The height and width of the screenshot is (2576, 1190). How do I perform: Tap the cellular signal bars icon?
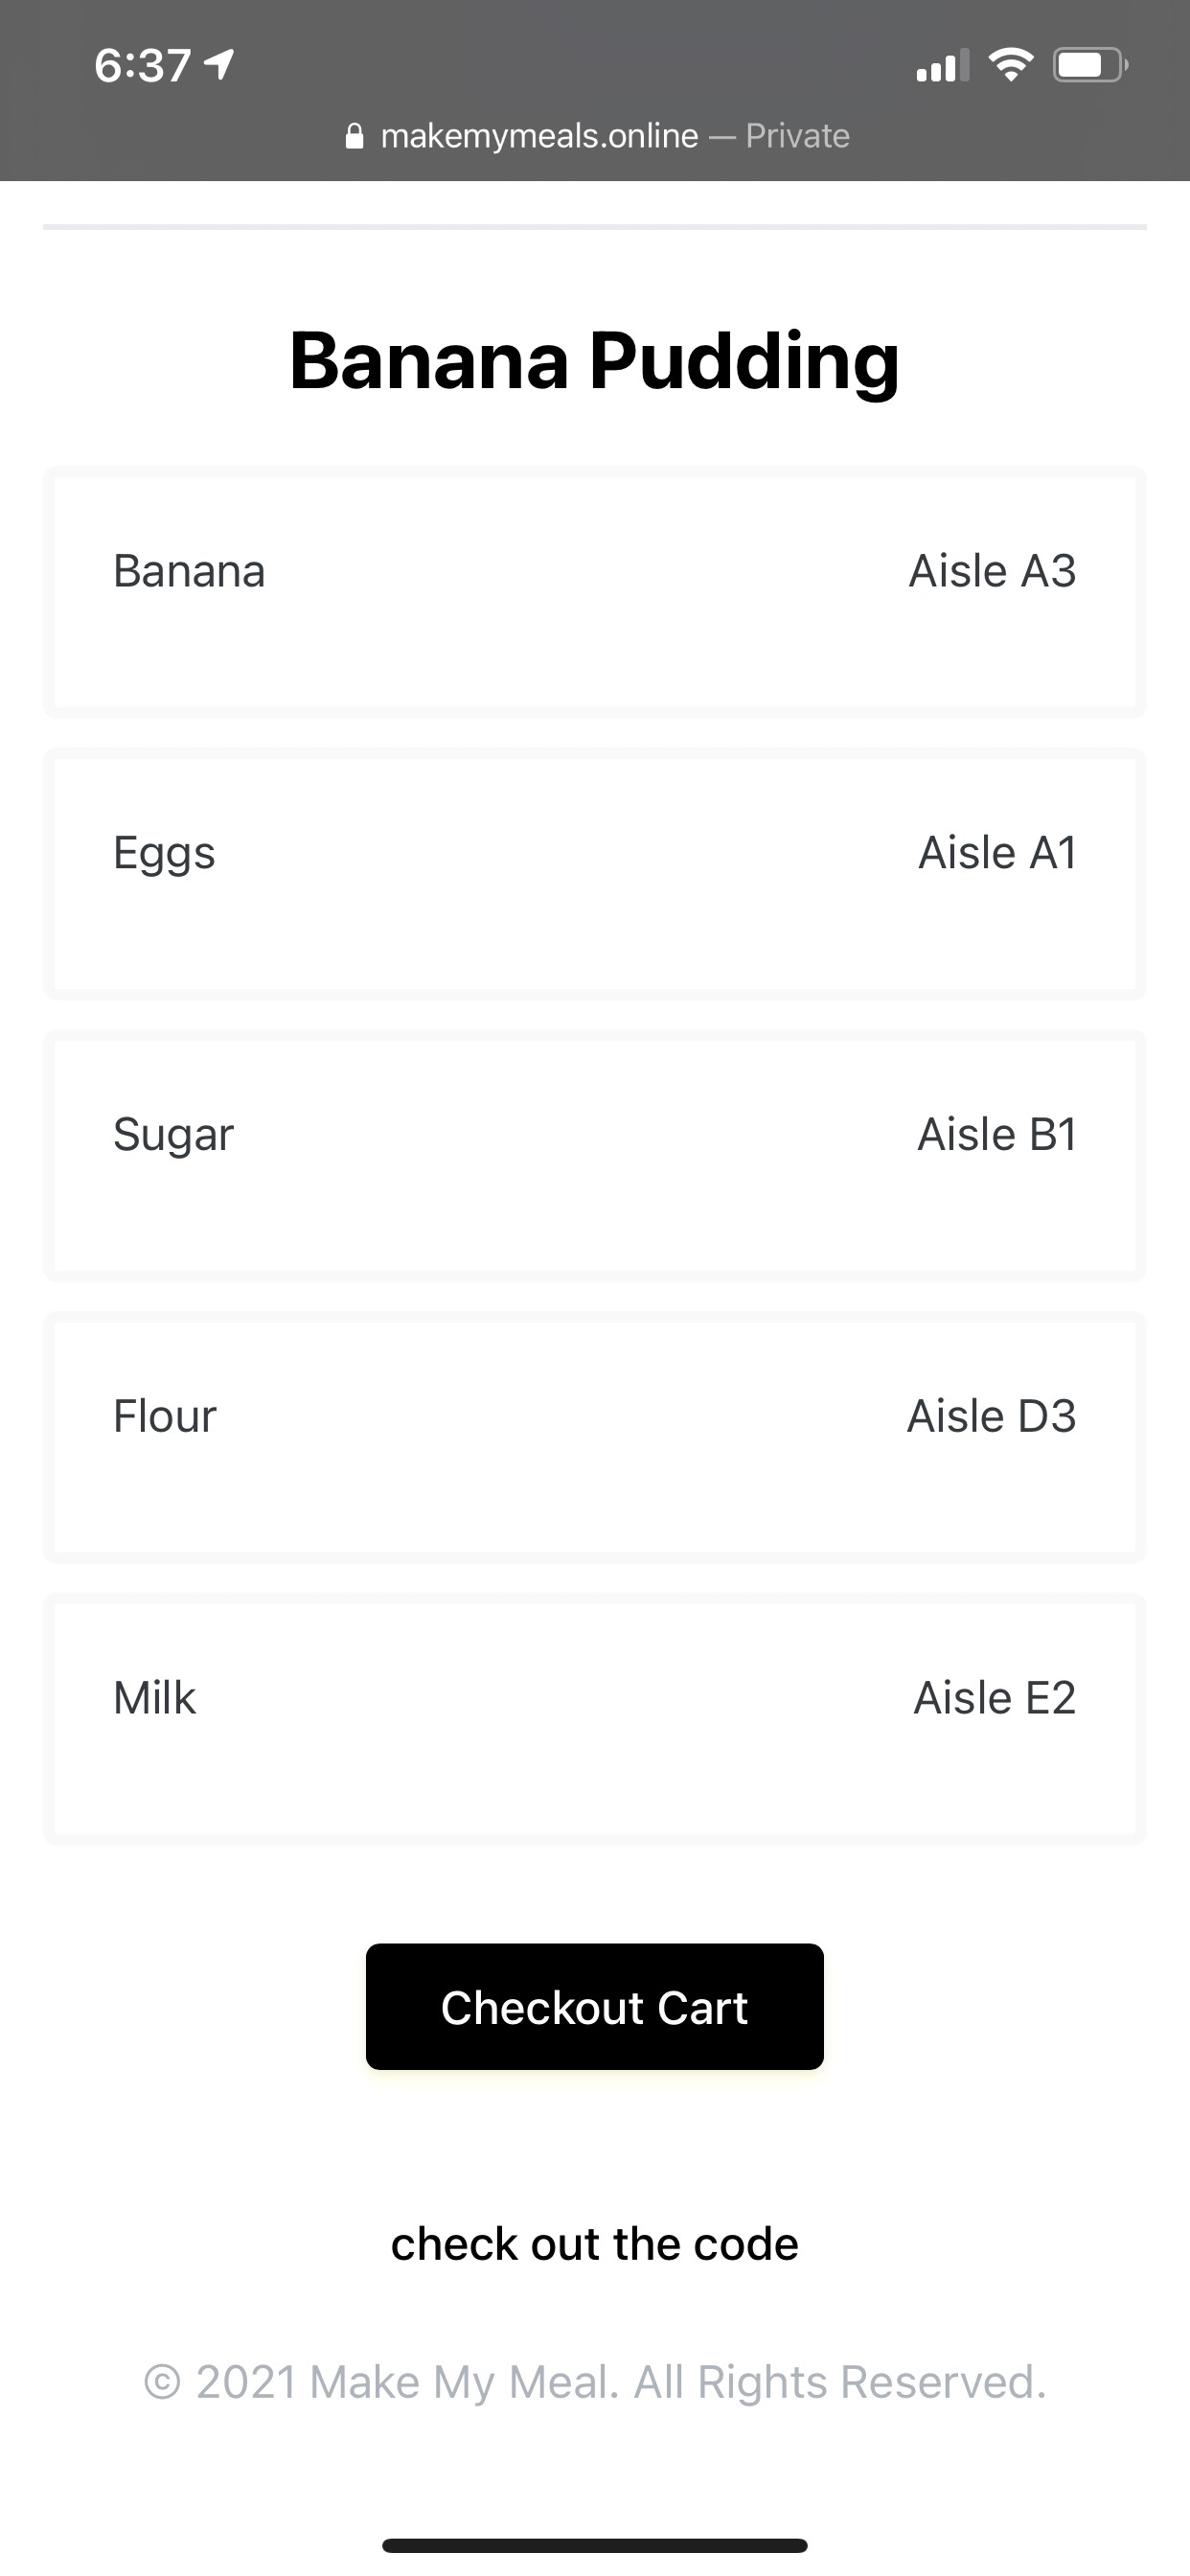click(942, 66)
